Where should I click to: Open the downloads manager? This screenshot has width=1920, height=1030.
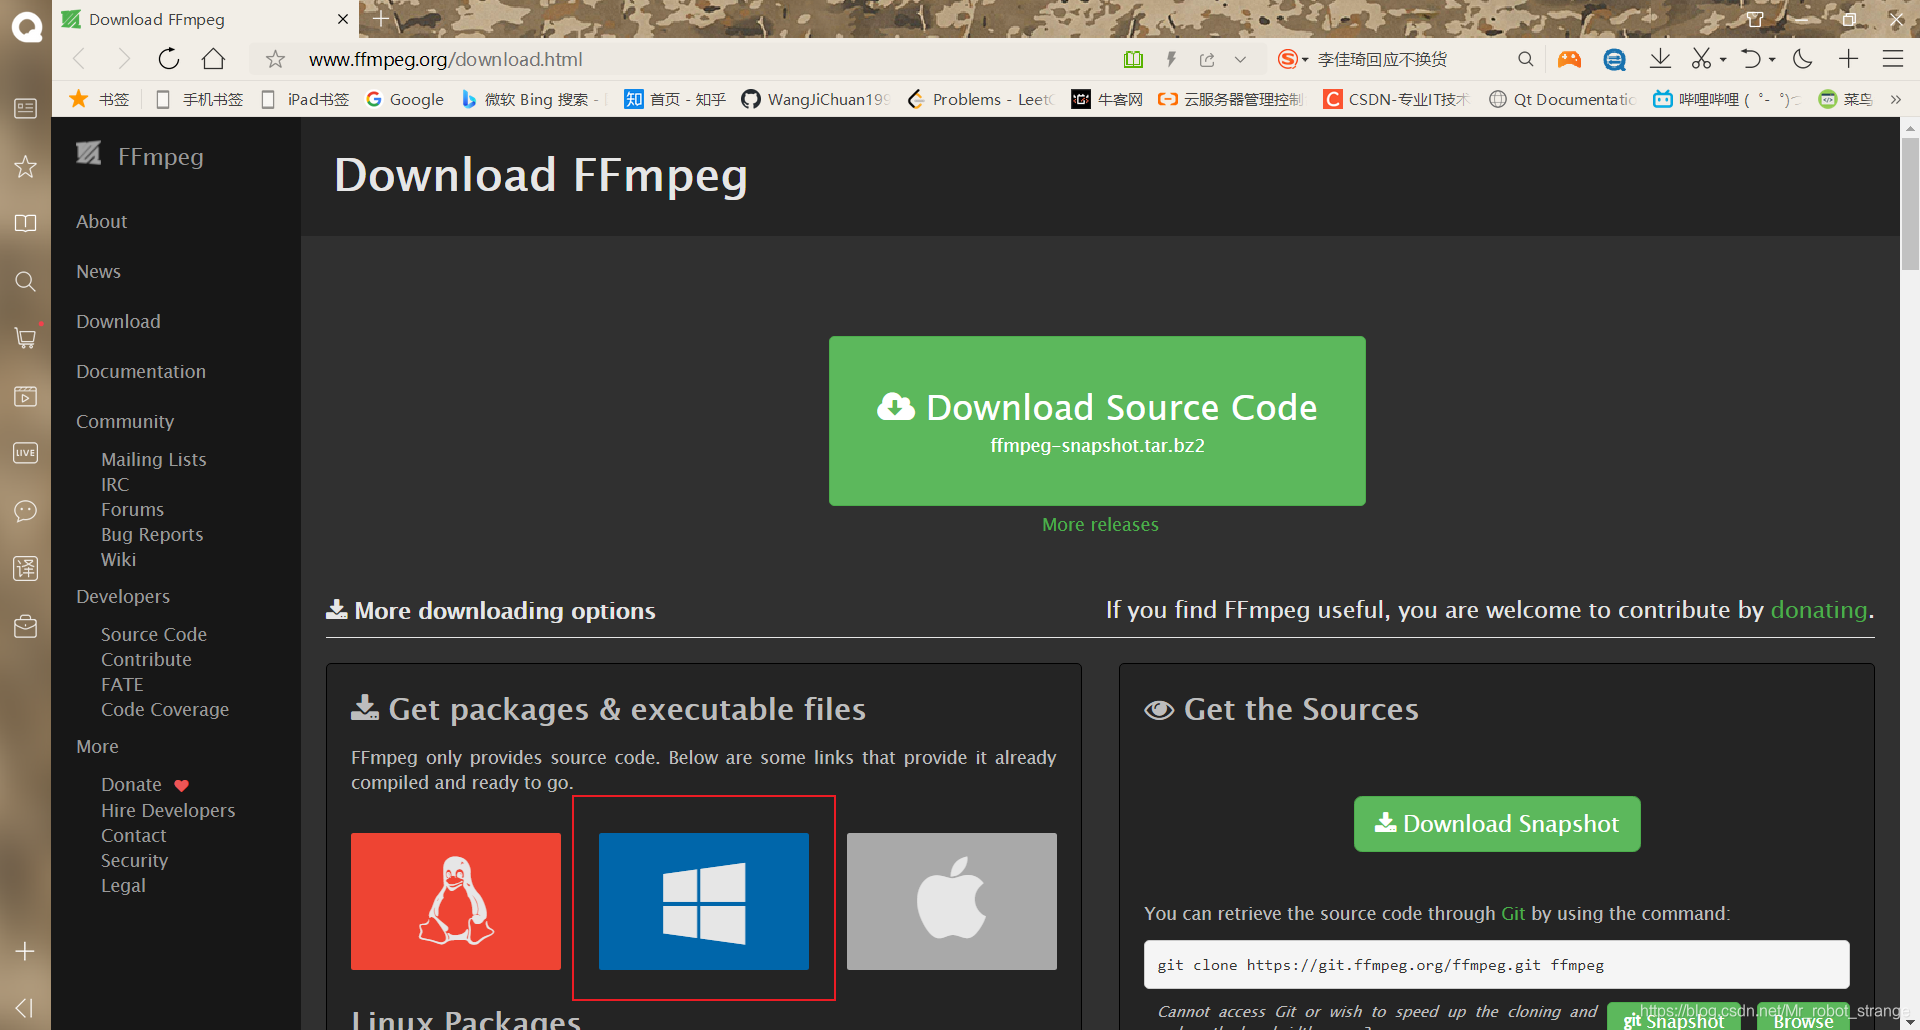1660,59
